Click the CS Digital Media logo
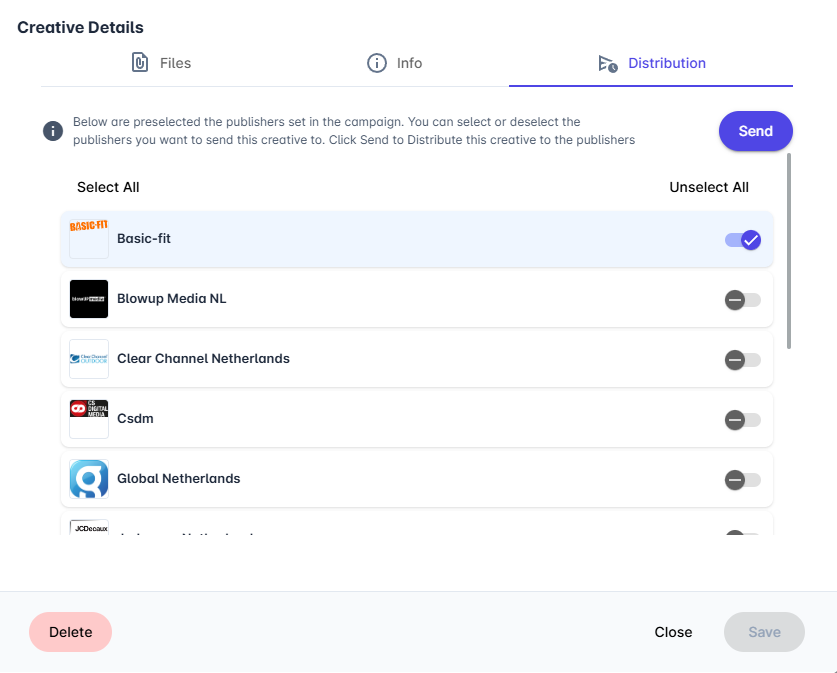The image size is (837, 673). point(89,419)
